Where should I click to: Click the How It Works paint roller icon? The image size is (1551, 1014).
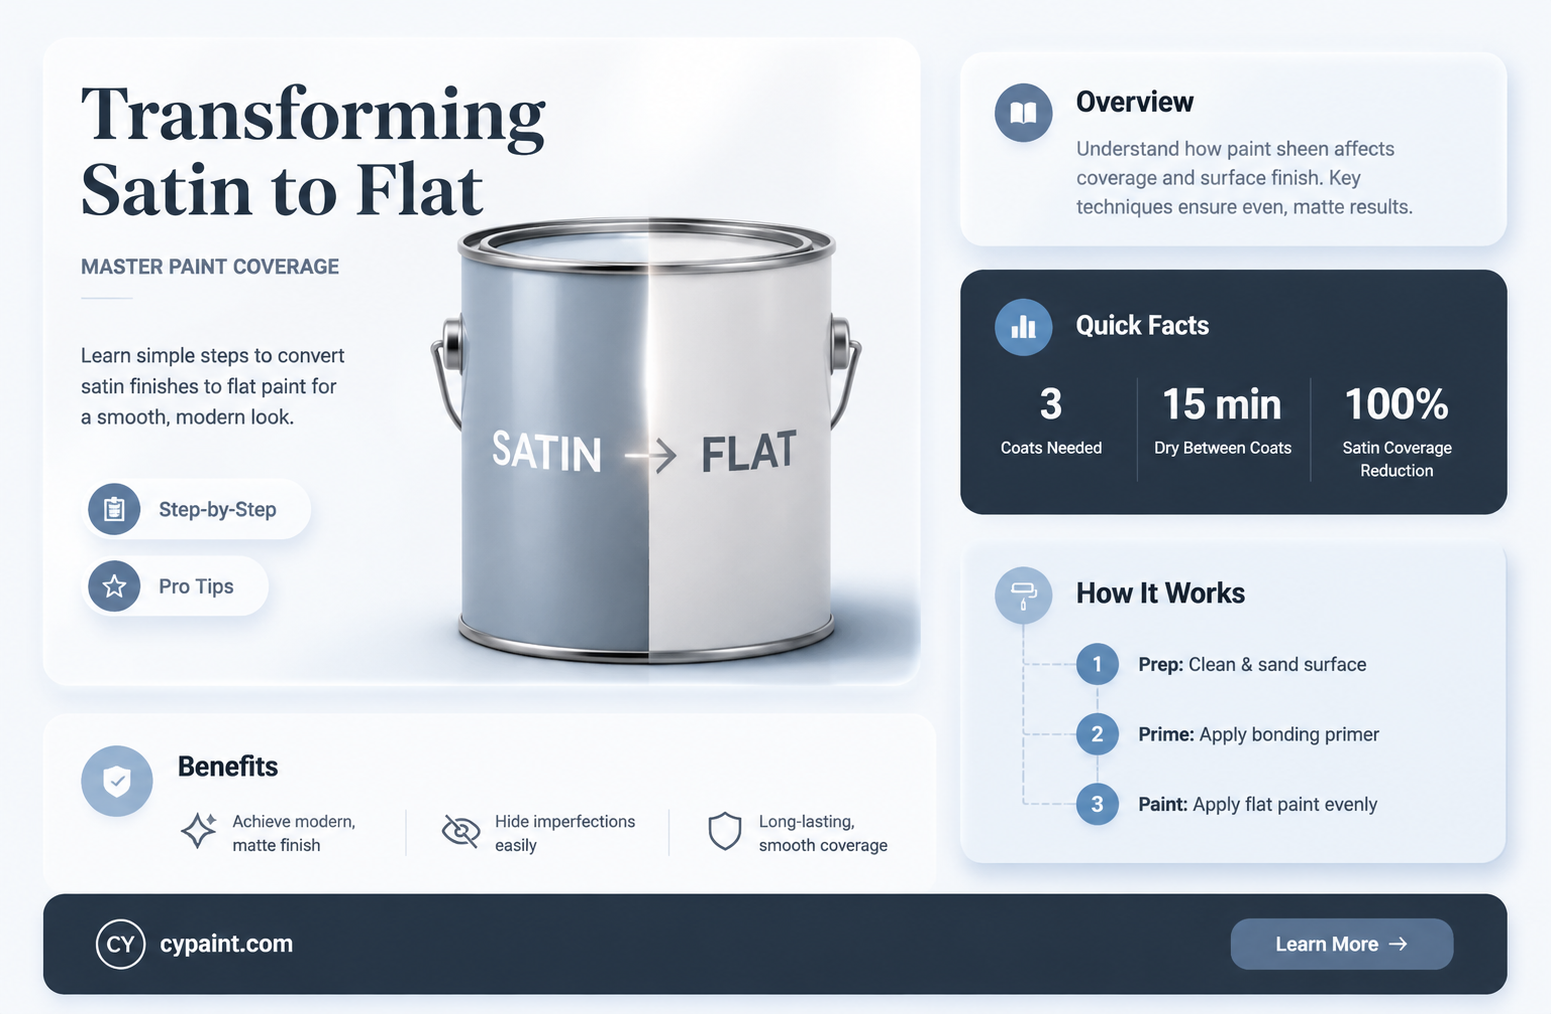[1023, 595]
